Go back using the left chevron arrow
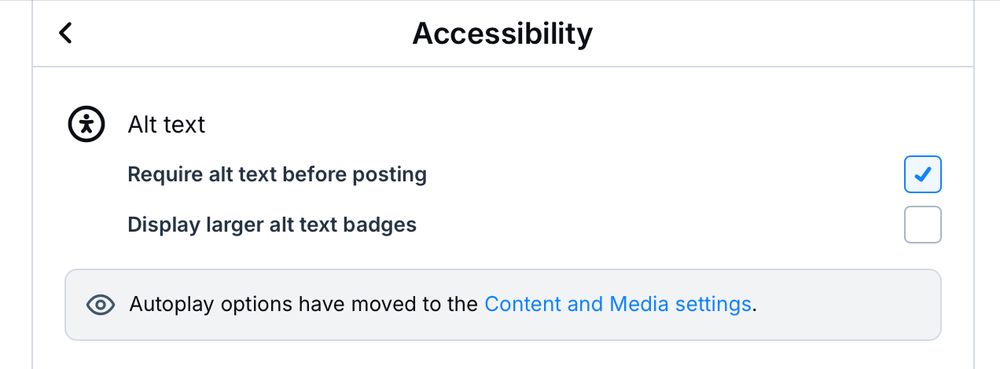 pyautogui.click(x=65, y=33)
